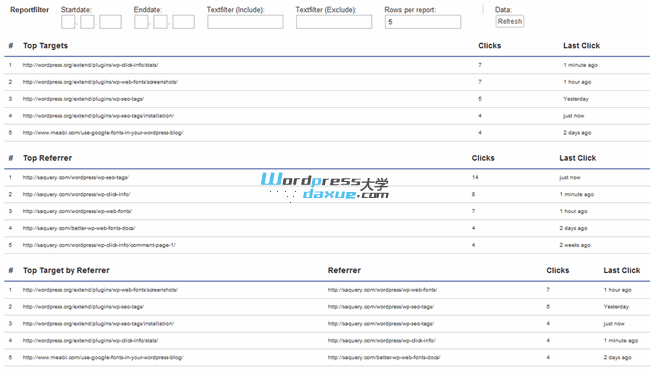Select 'just now' in Top Referrer table
The width and height of the screenshot is (650, 373).
coord(570,177)
